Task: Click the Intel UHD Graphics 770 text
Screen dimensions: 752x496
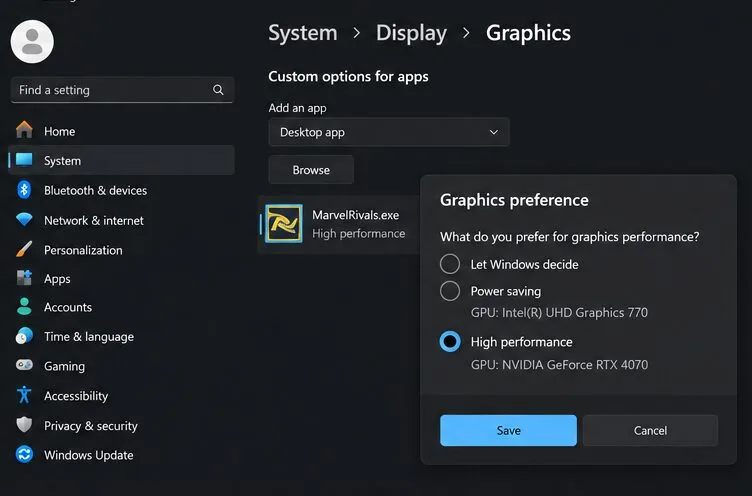Action: (x=559, y=313)
